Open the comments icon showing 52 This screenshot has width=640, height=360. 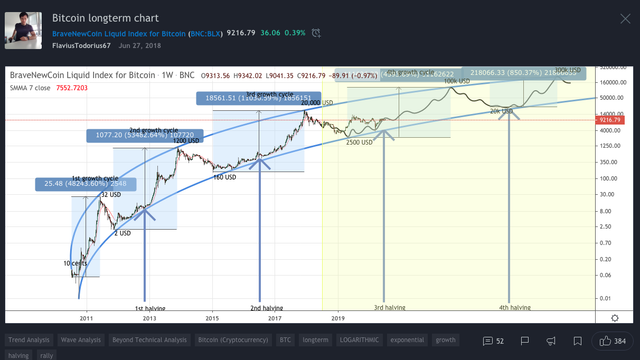[493, 341]
